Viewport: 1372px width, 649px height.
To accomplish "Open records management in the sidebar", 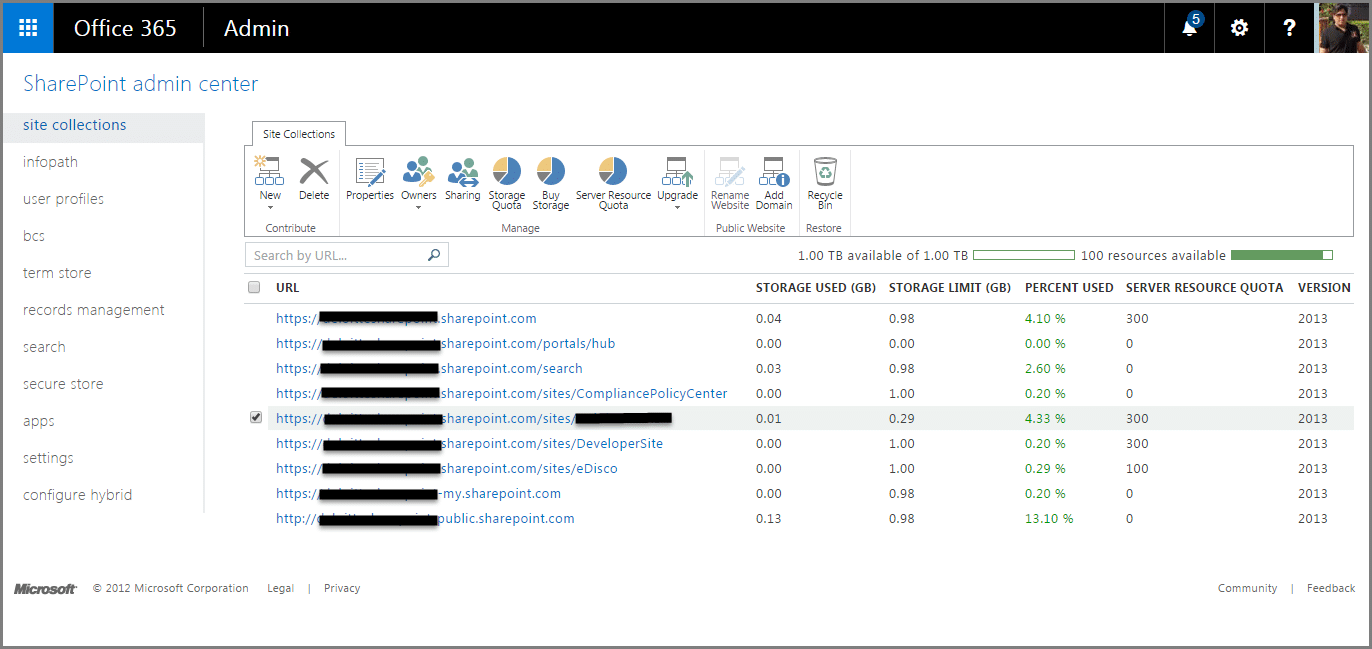I will point(94,310).
